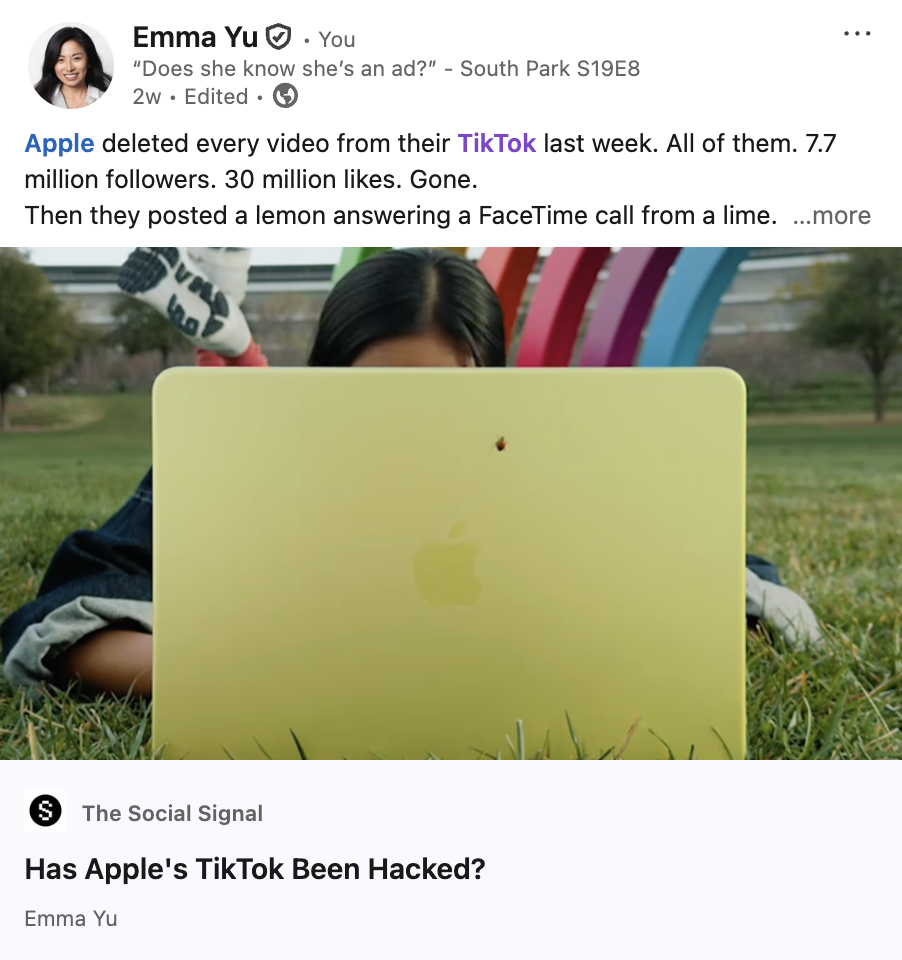Click the South Park S19E8 headline text

pos(386,69)
